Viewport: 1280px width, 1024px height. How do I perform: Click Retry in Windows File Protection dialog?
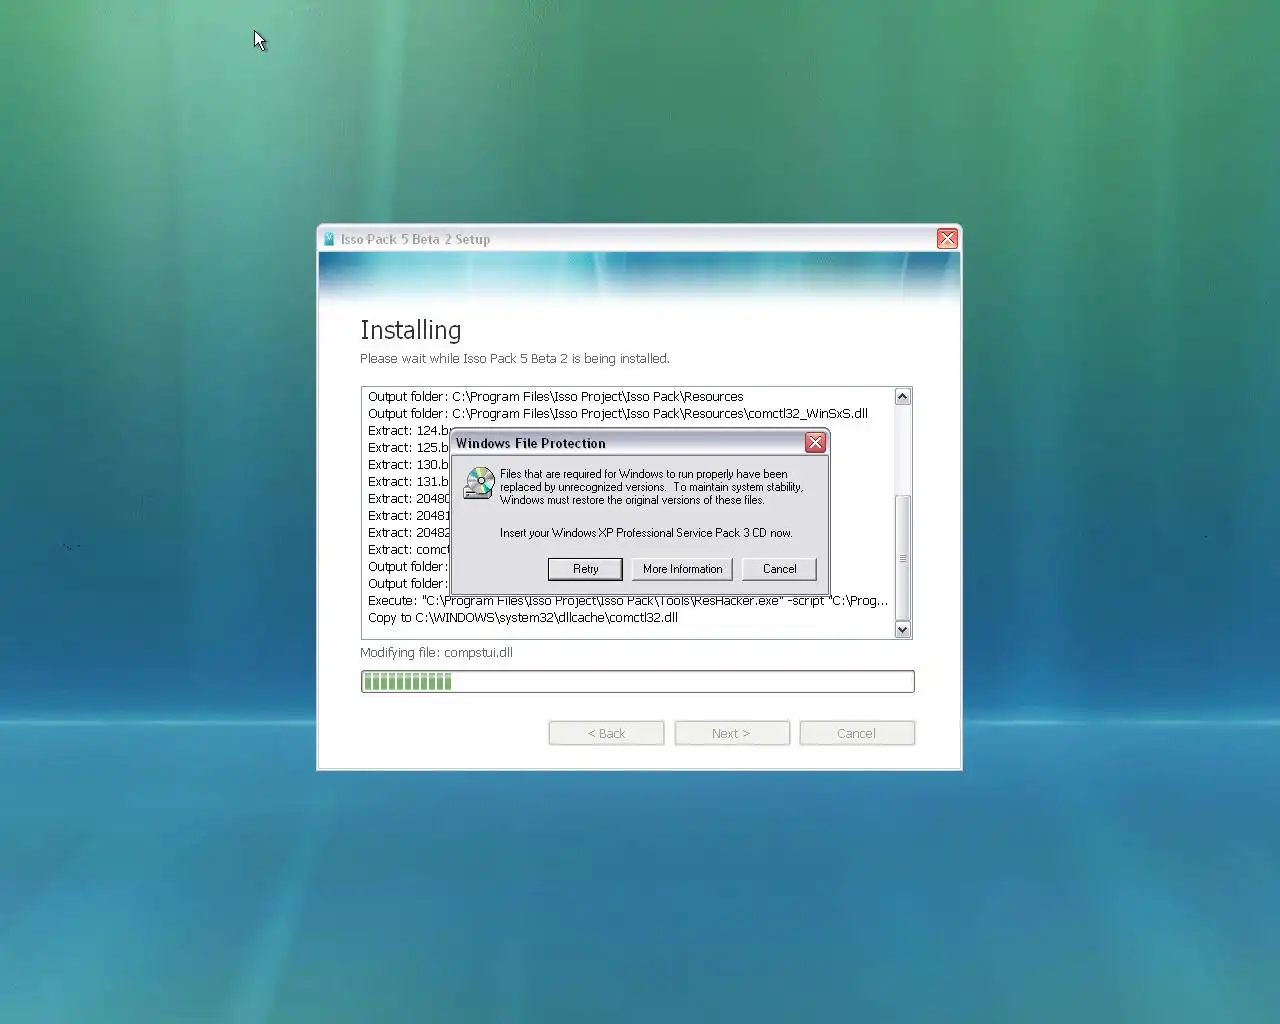585,569
